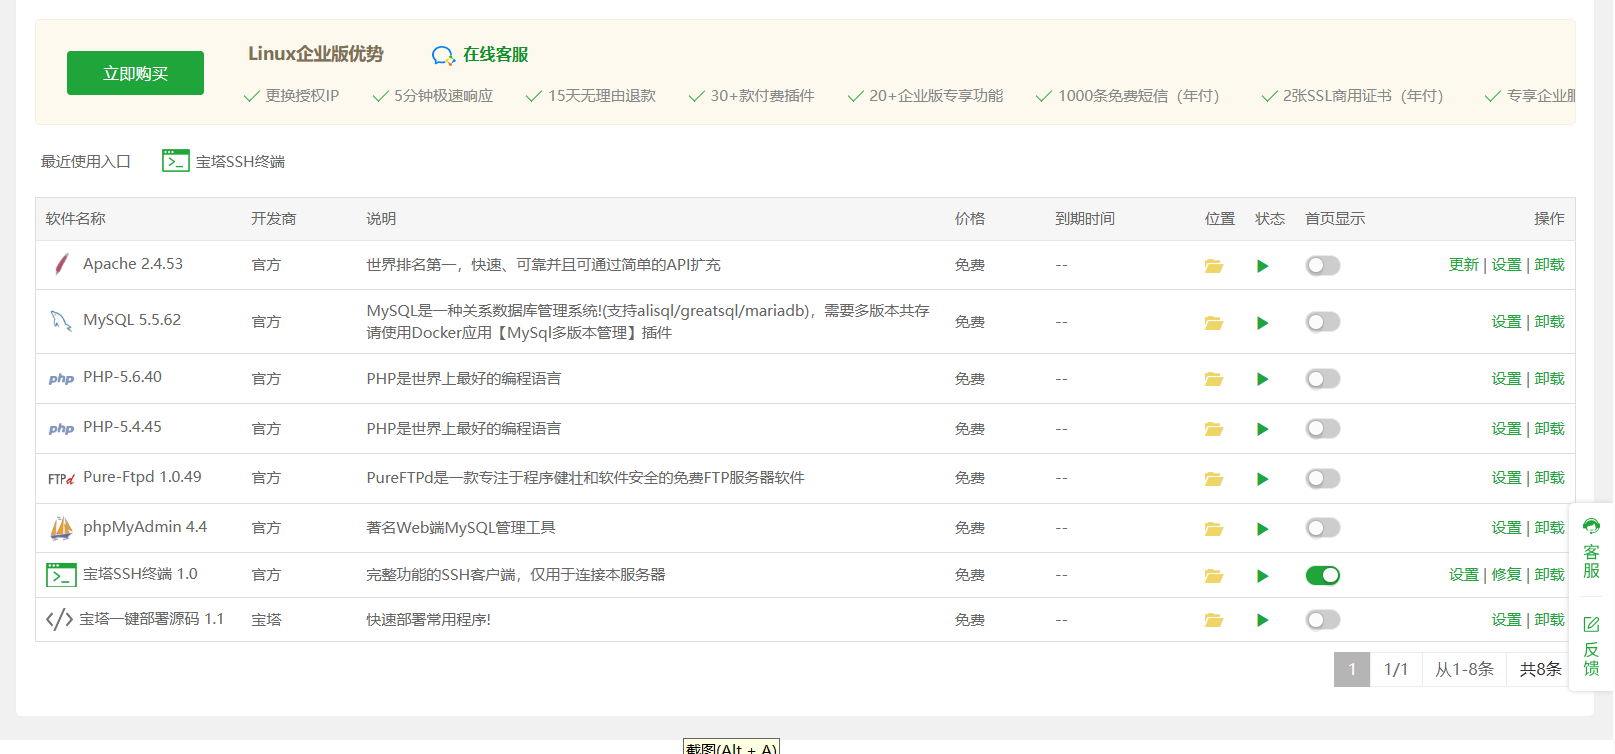Image resolution: width=1615 pixels, height=754 pixels.
Task: Enable homepage display for PHP-5.4.45
Action: tap(1322, 429)
